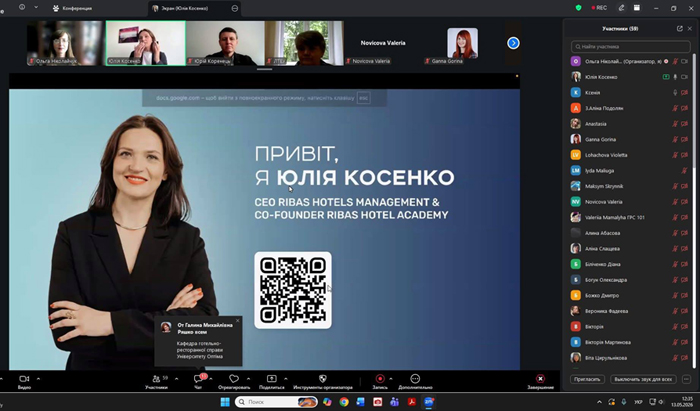Open the Участники participants button
700x411 pixels.
(156, 382)
